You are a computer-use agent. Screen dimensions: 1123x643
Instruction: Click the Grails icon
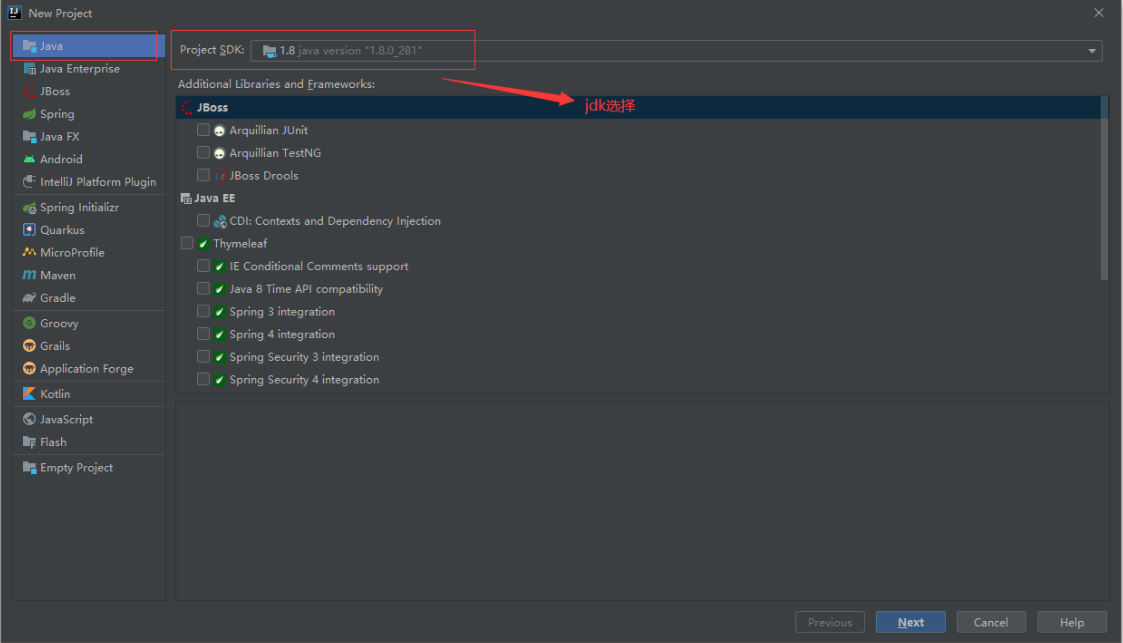click(29, 346)
